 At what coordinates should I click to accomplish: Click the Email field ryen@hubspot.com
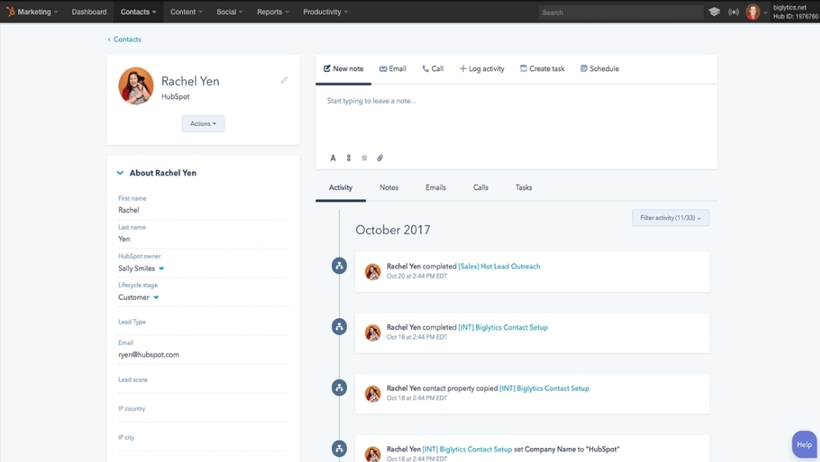pyautogui.click(x=149, y=355)
